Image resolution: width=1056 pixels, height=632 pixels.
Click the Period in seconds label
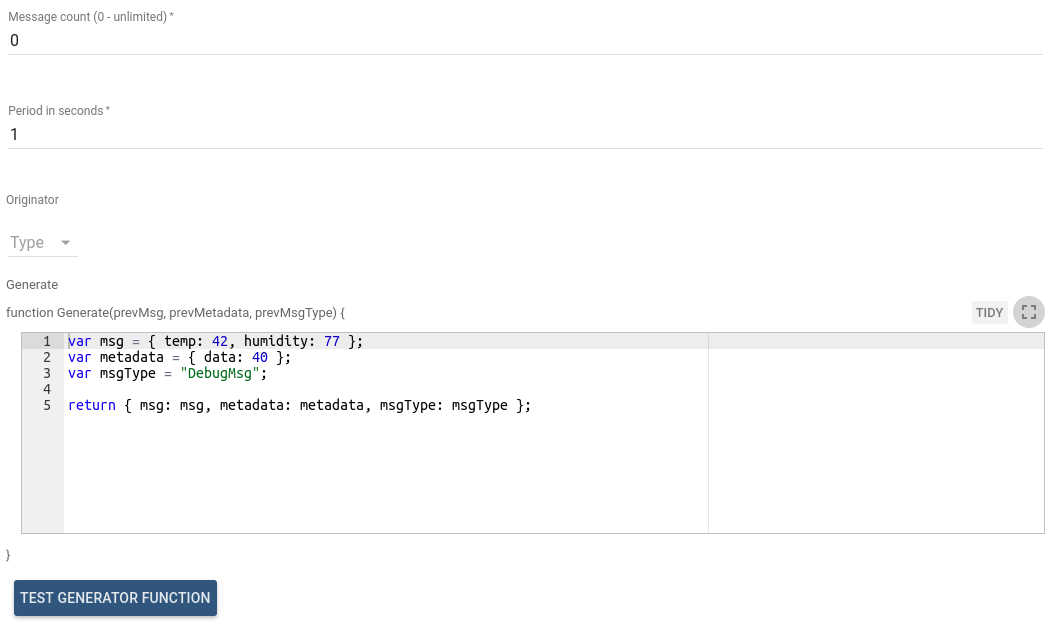59,110
